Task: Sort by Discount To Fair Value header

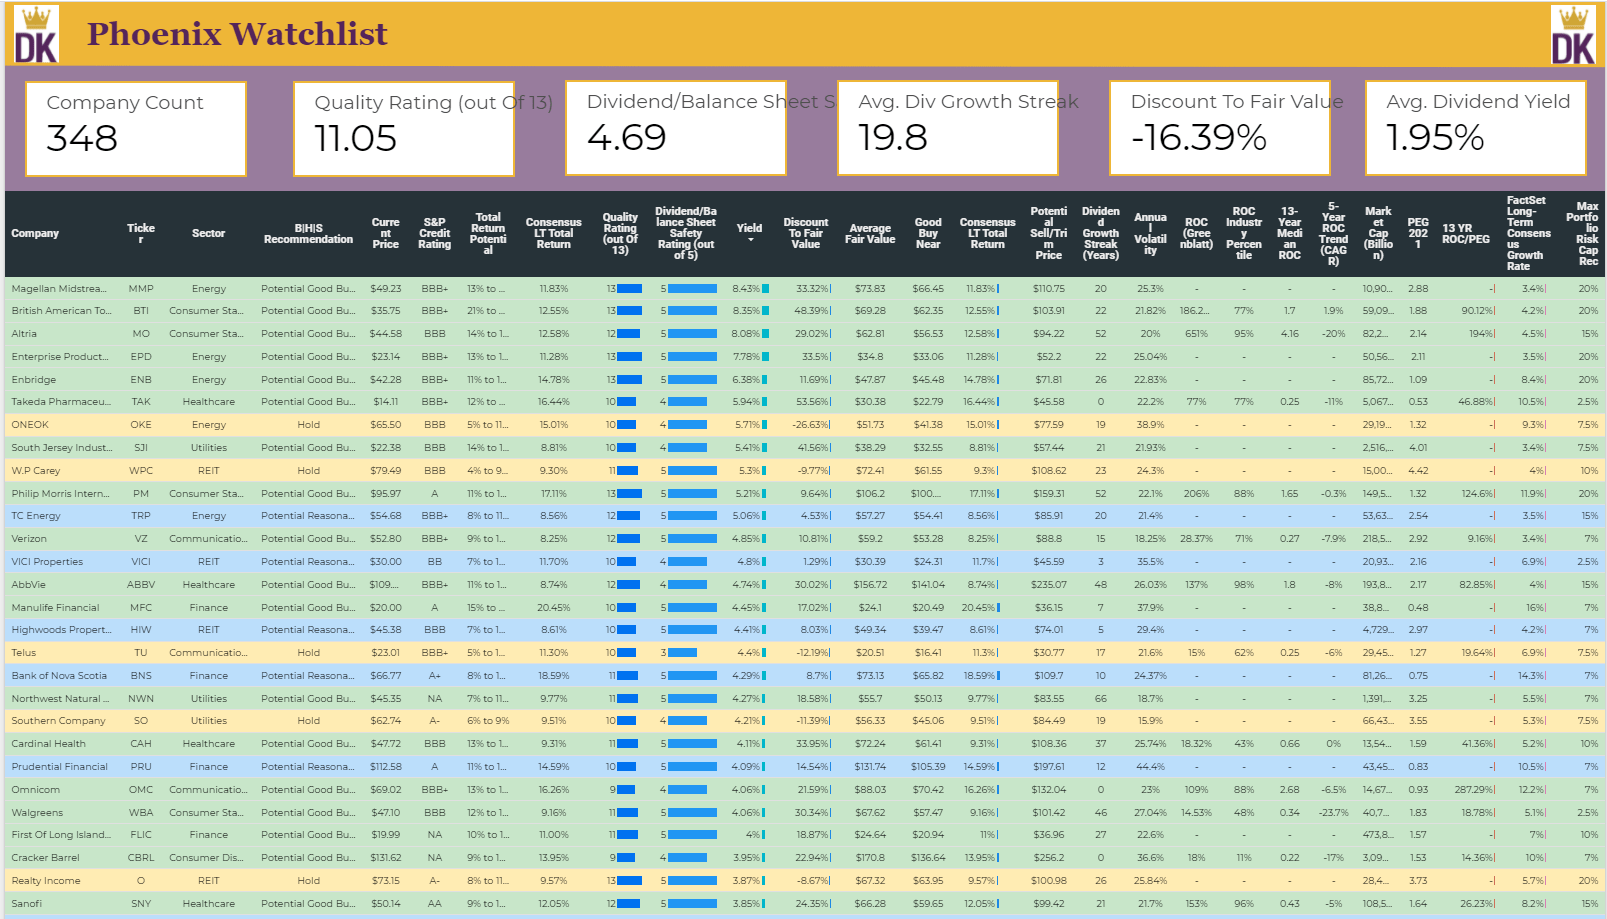Action: (x=806, y=233)
